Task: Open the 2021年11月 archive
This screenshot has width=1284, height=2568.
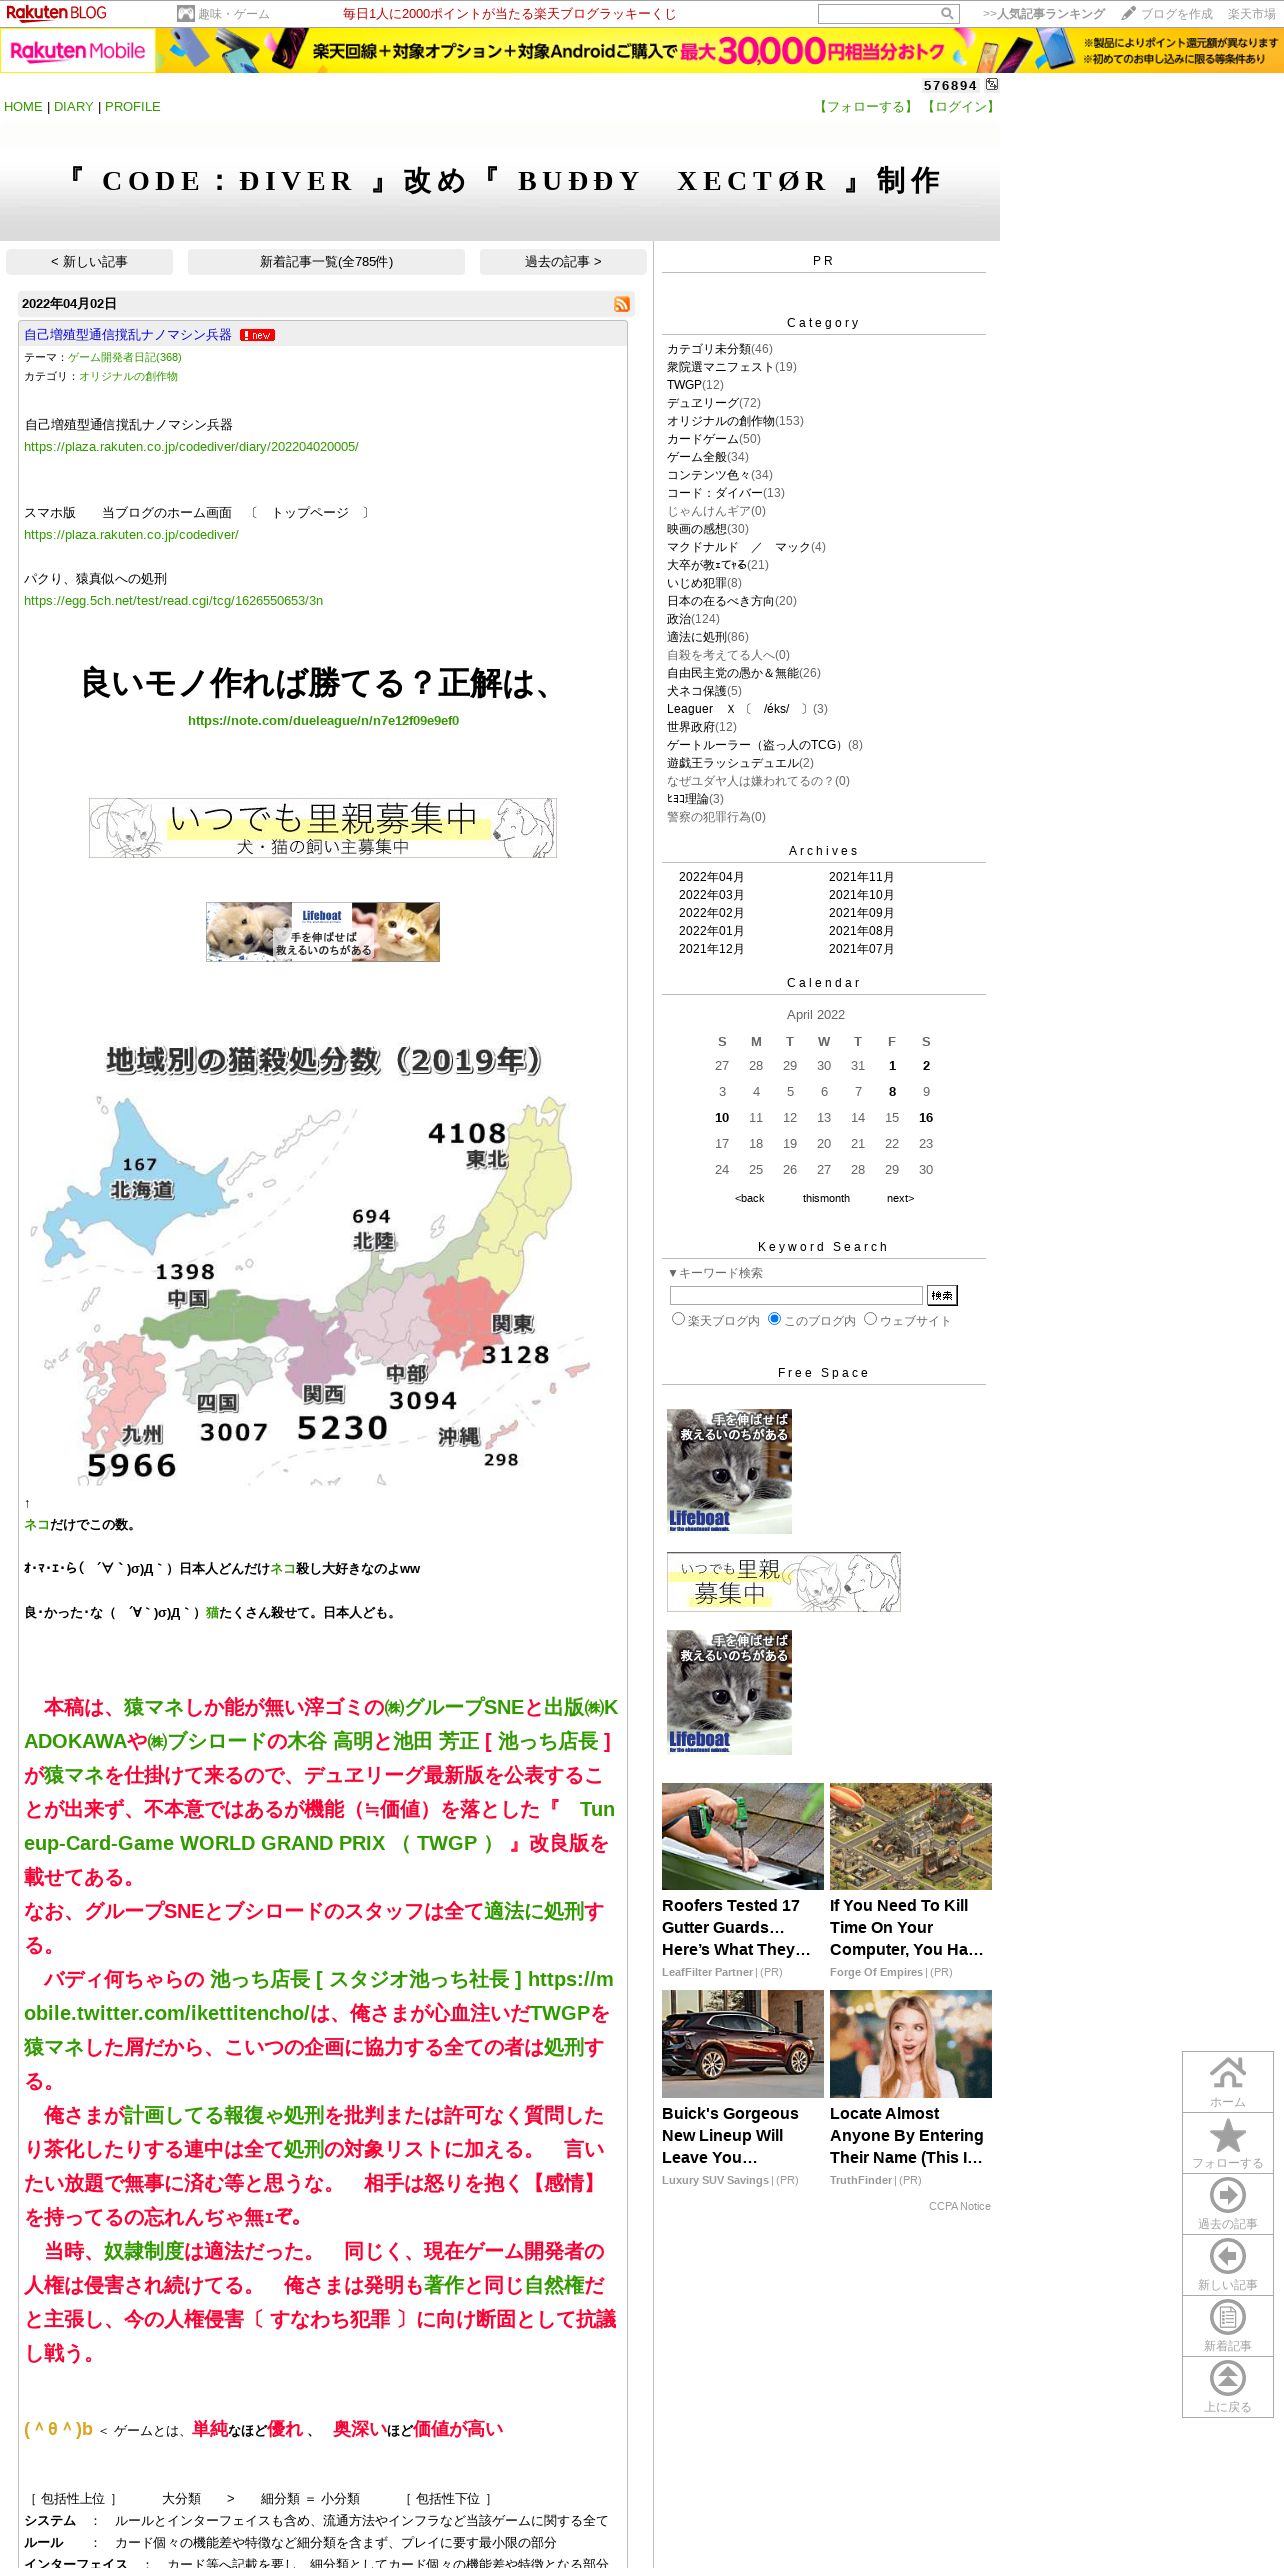Action: click(861, 877)
